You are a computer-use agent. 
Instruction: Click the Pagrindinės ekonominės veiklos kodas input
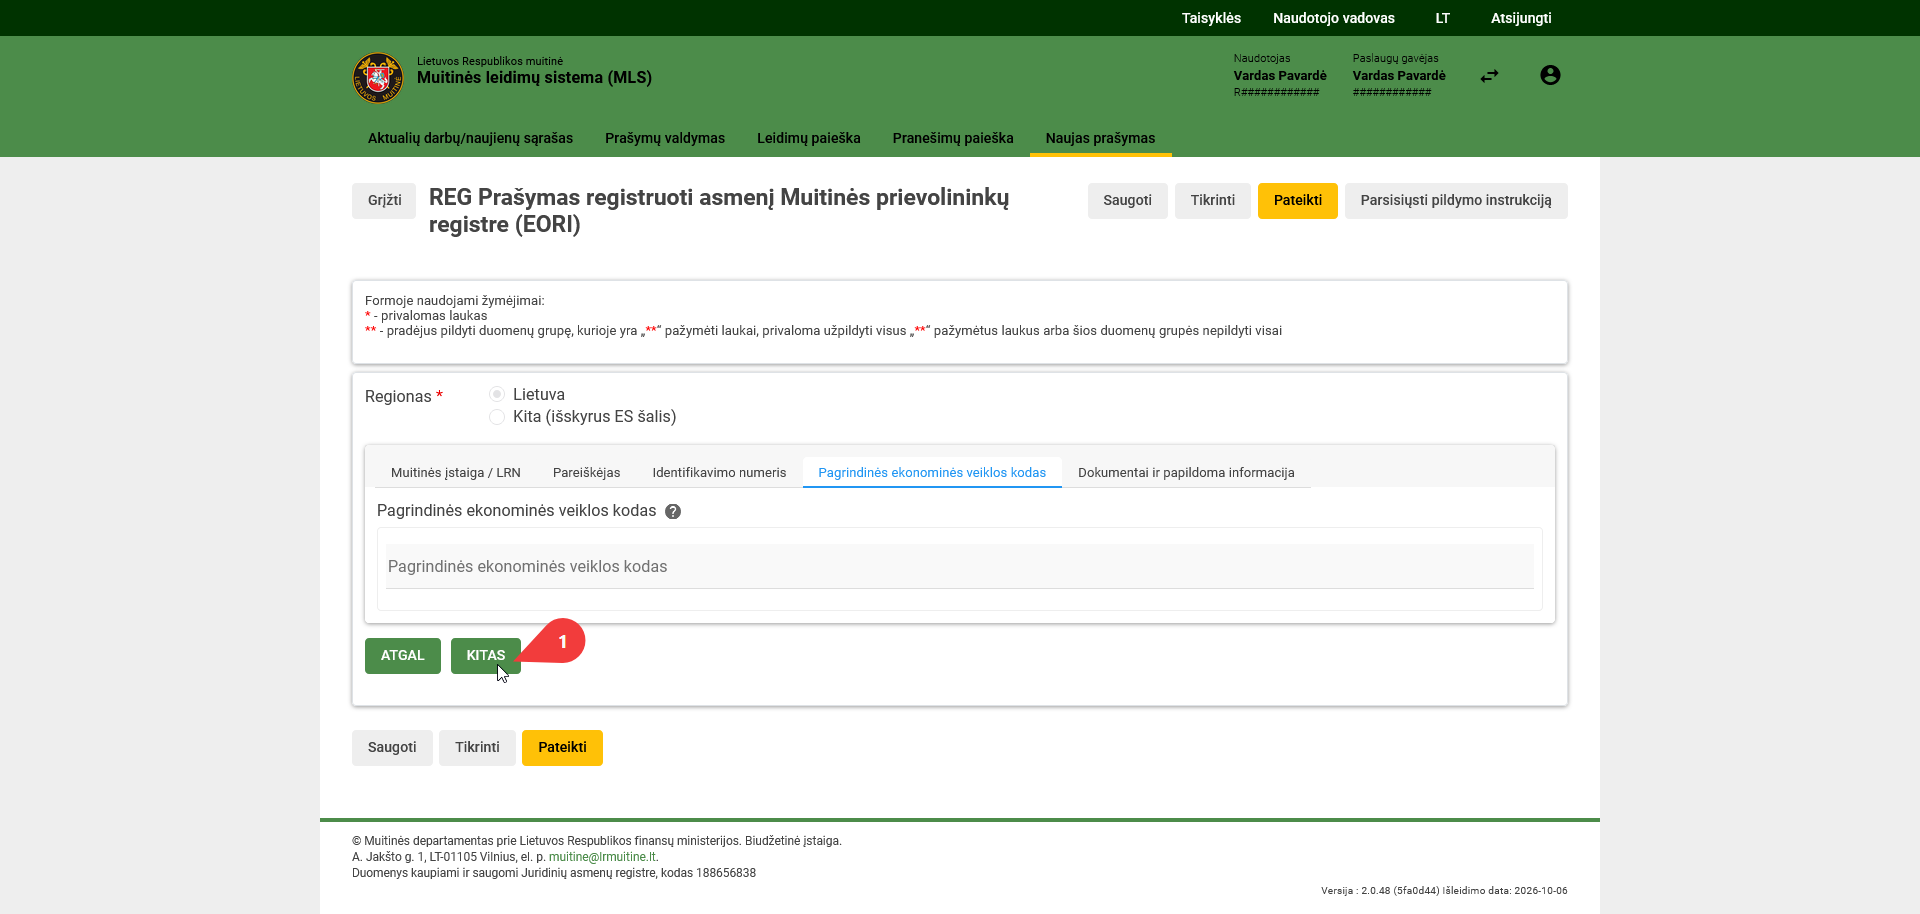coord(960,567)
